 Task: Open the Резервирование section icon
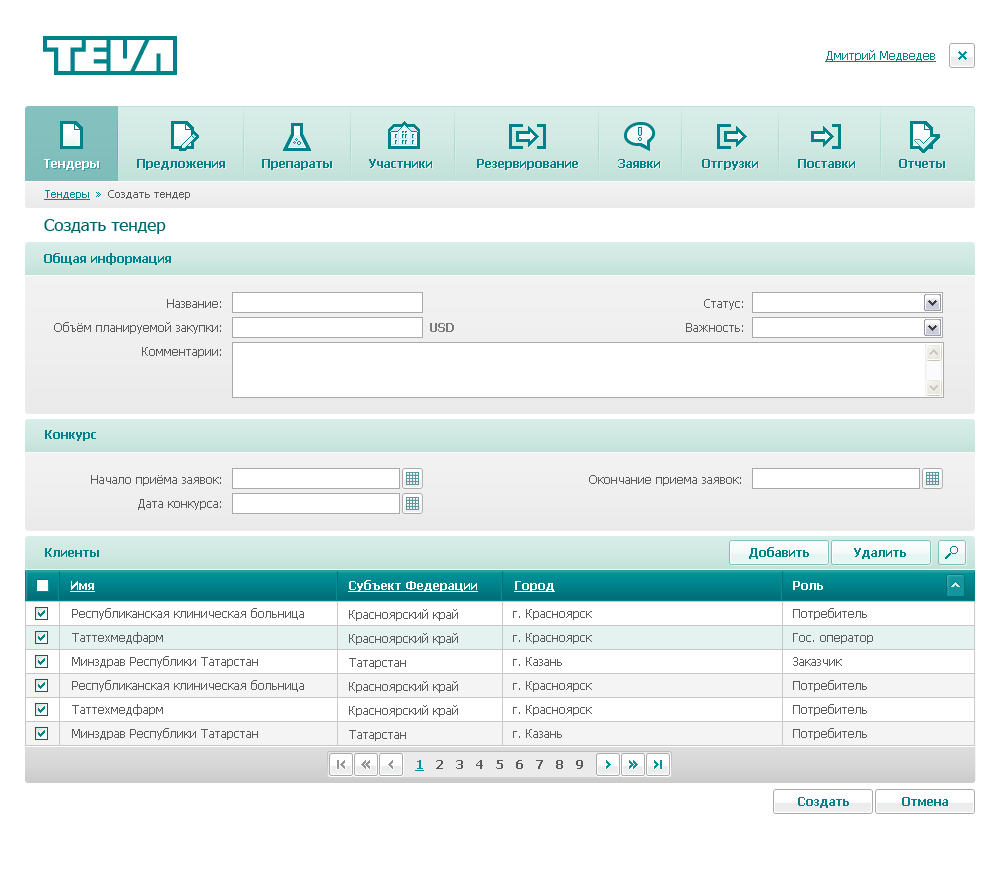click(x=527, y=136)
